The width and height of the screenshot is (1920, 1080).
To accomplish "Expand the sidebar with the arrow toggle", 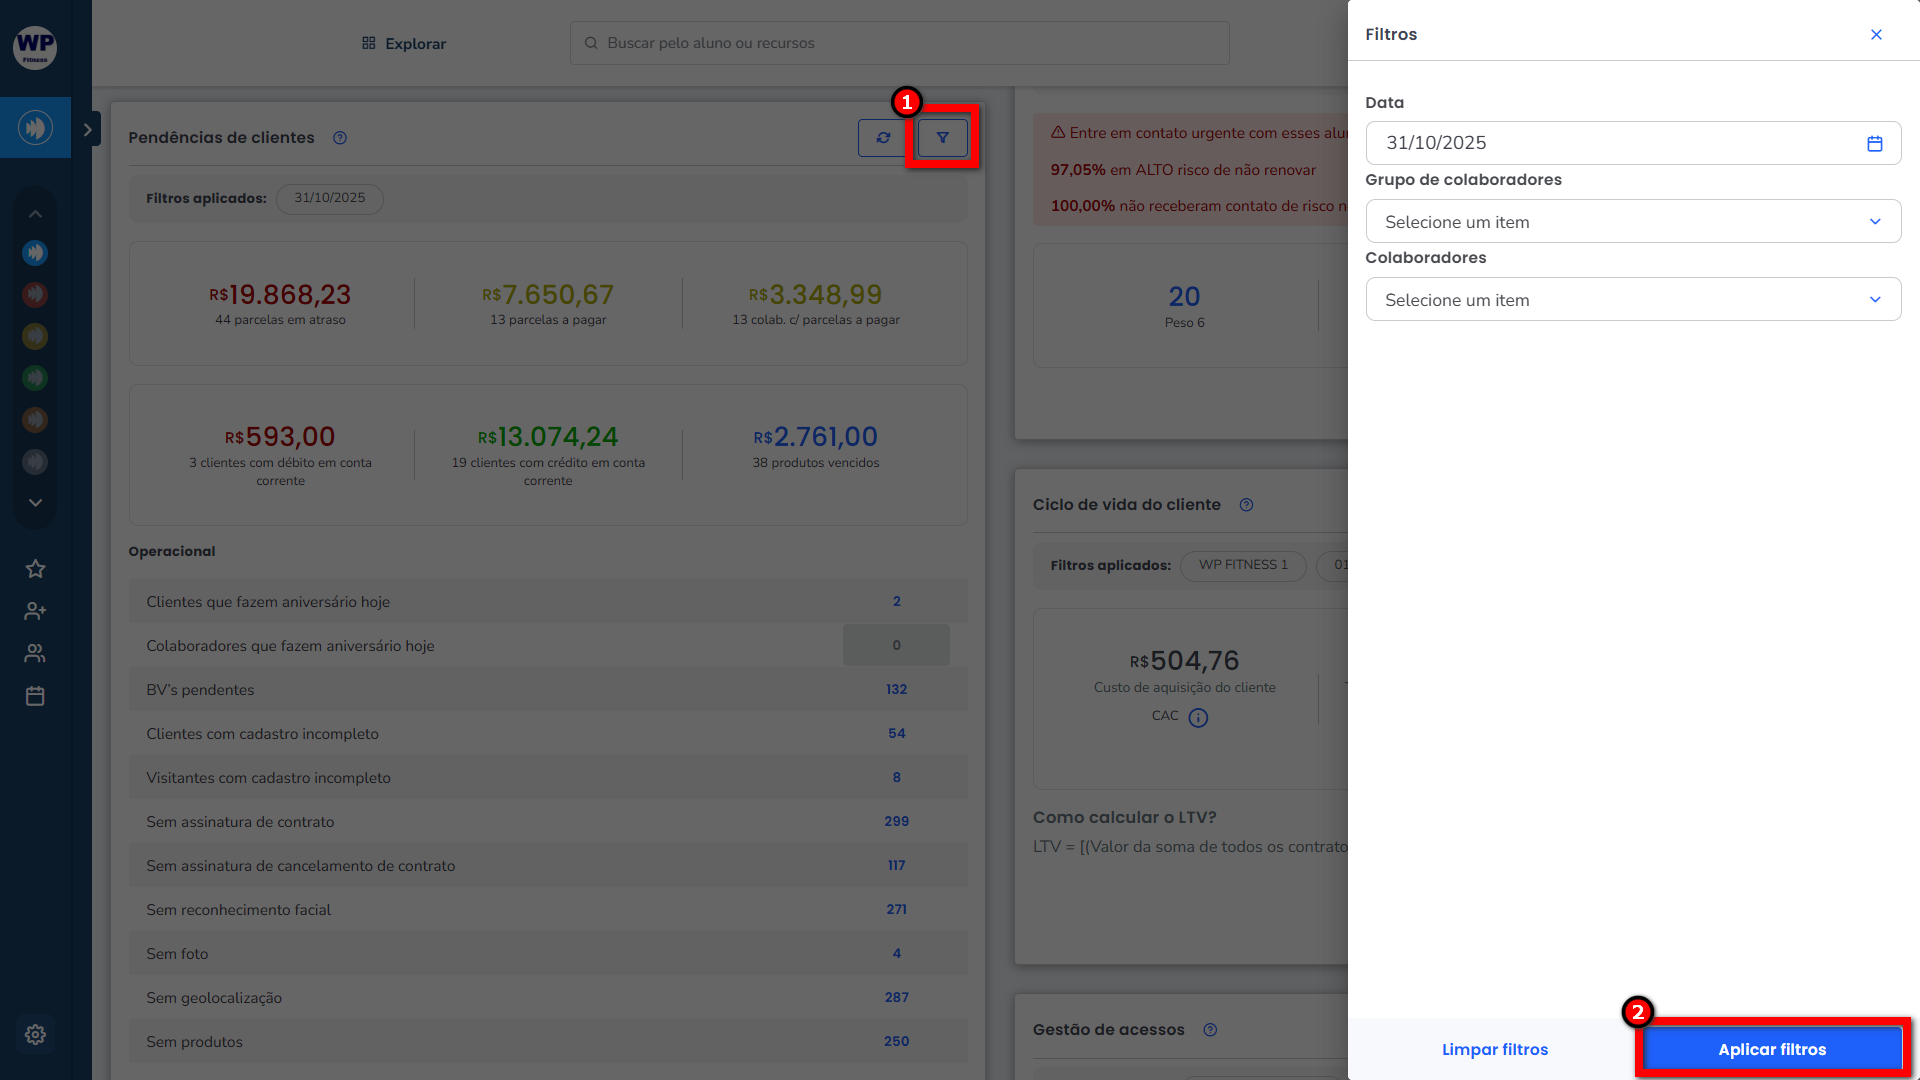I will [x=88, y=129].
